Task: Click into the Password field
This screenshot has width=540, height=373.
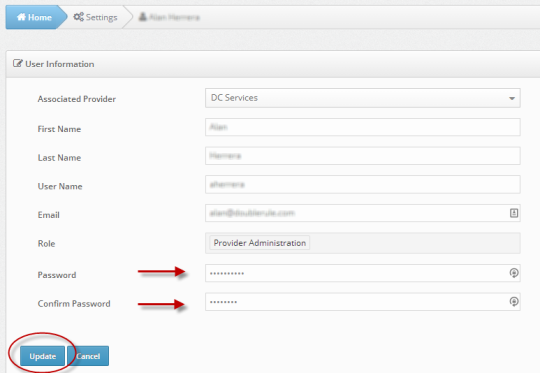Action: [363, 273]
